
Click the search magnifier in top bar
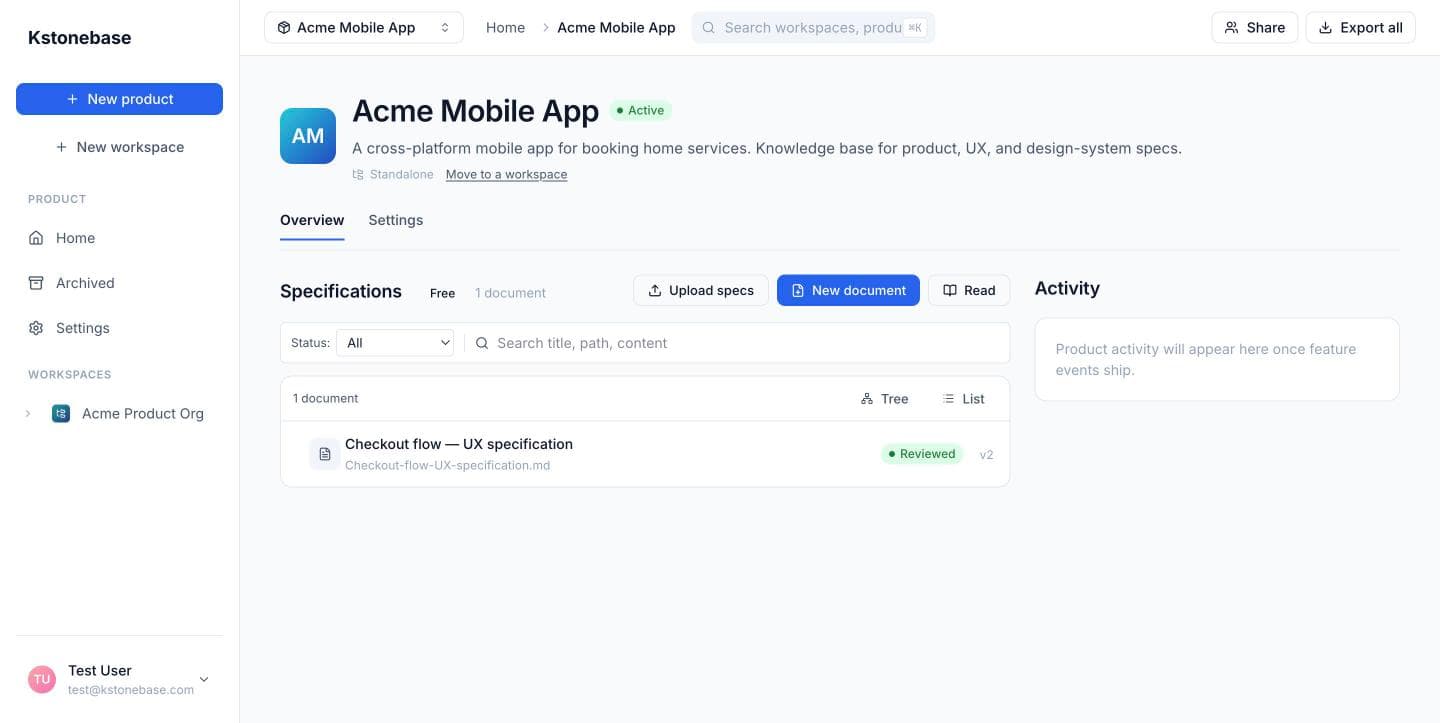[x=709, y=28]
